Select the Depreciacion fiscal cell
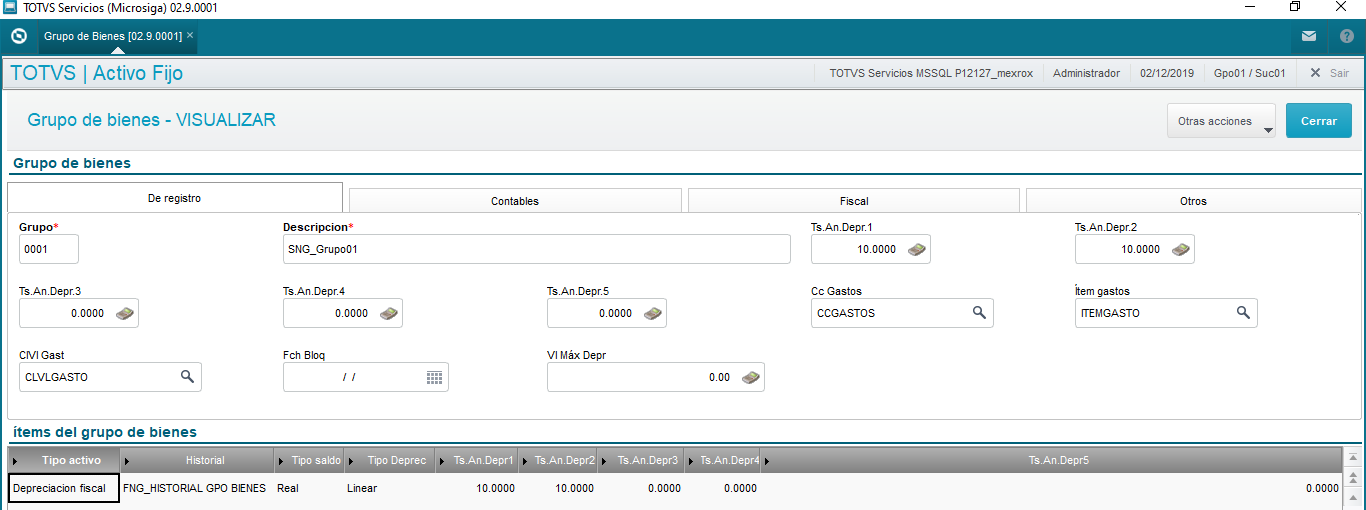The image size is (1366, 510). [64, 488]
